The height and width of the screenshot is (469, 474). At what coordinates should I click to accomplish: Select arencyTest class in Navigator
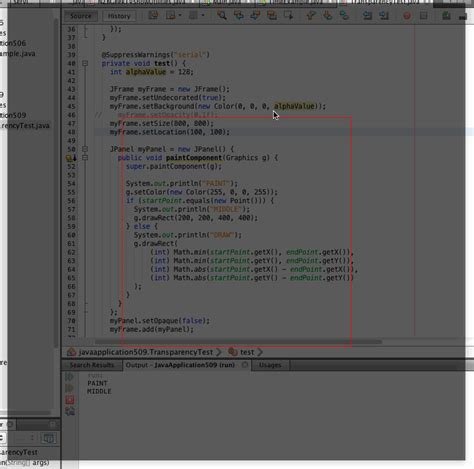coord(19,452)
